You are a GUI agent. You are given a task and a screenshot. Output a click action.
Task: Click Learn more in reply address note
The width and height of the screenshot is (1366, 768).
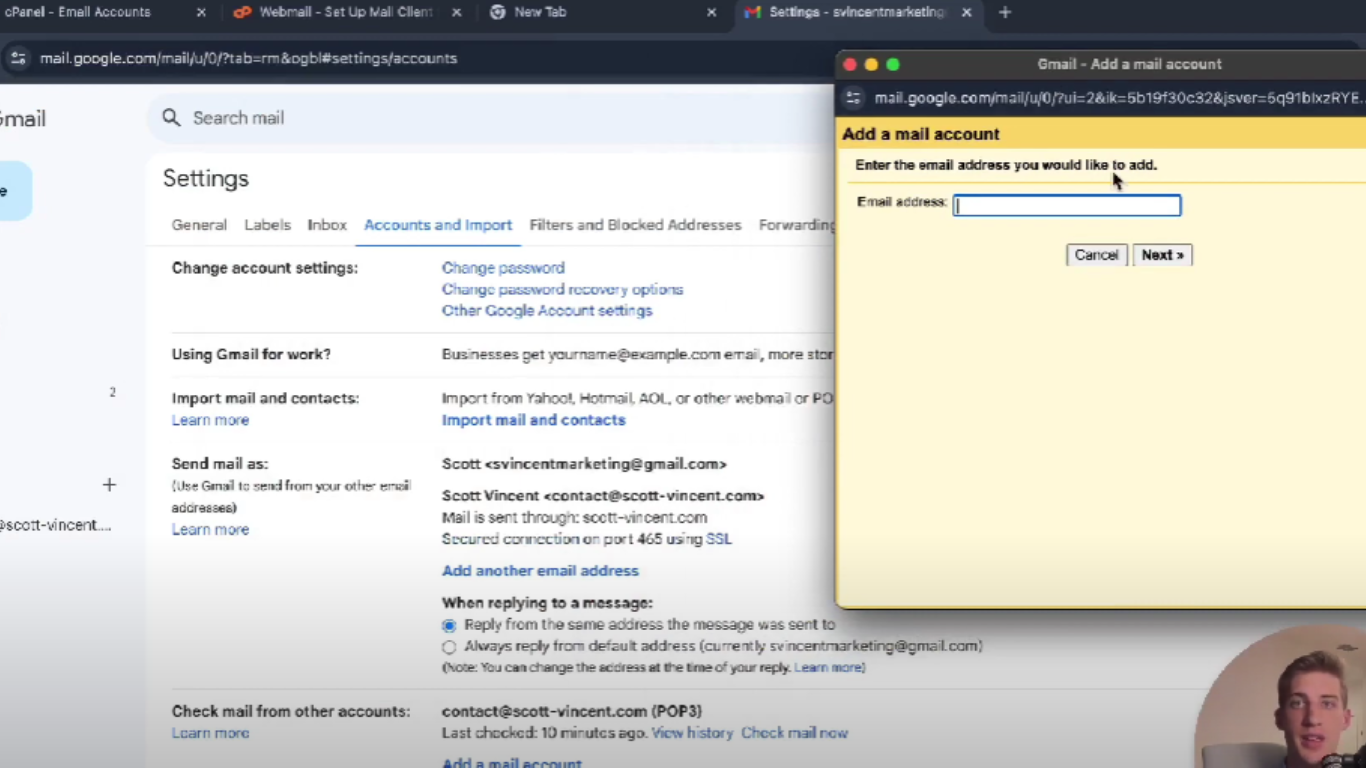click(829, 667)
